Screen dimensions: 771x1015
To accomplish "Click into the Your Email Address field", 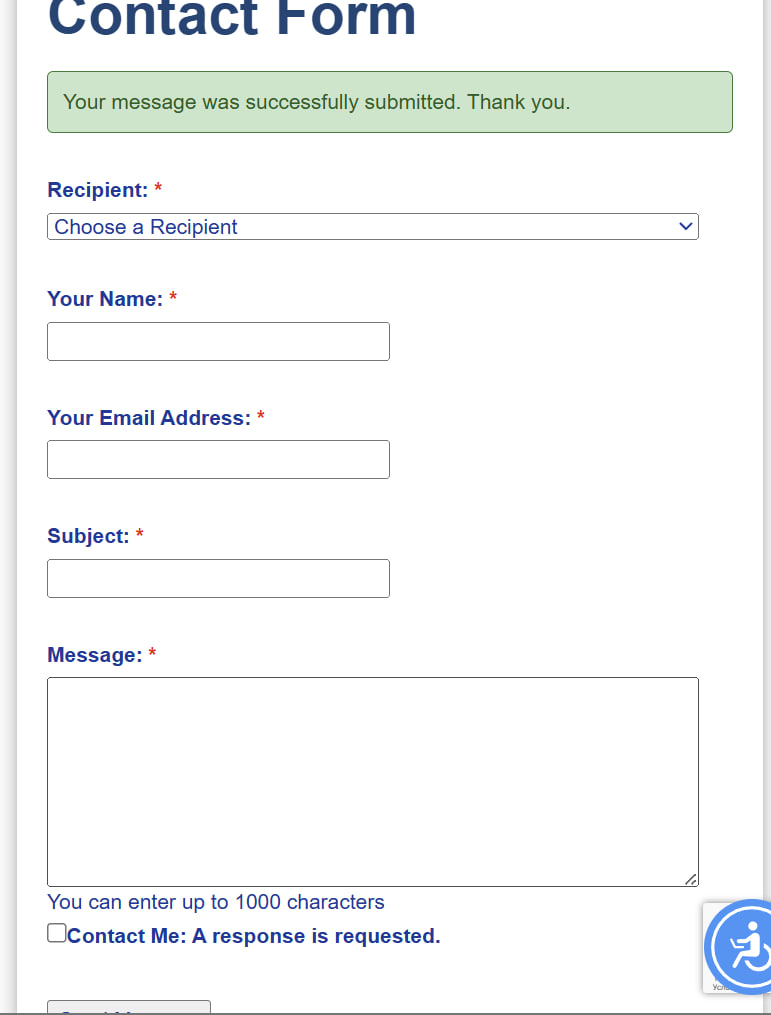I will (x=218, y=460).
